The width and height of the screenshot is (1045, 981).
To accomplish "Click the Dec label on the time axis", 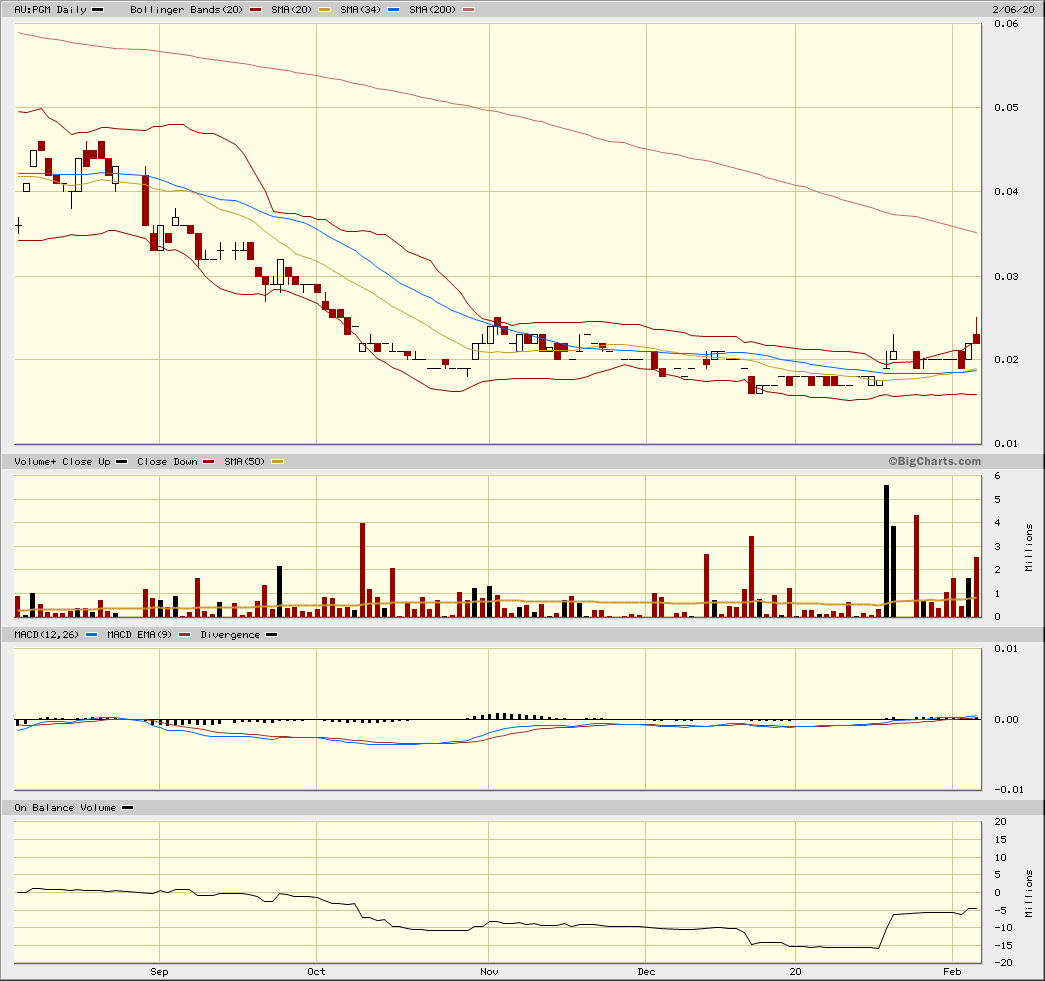I will (x=646, y=972).
